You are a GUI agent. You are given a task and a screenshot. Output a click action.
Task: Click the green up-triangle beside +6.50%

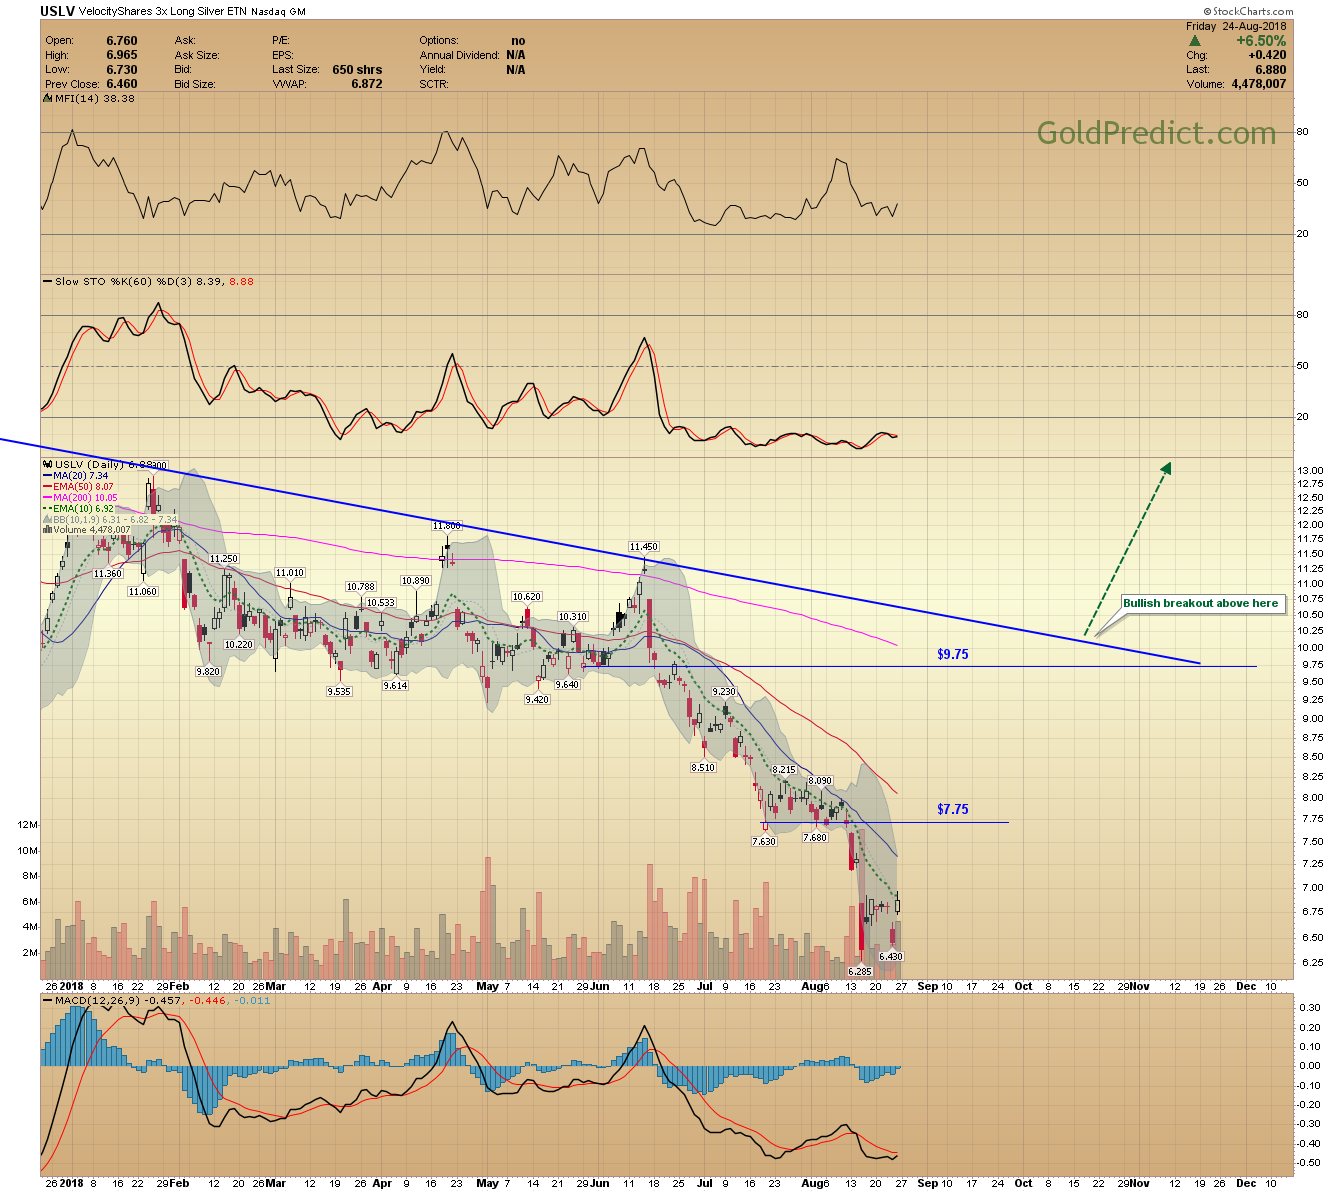(1194, 41)
